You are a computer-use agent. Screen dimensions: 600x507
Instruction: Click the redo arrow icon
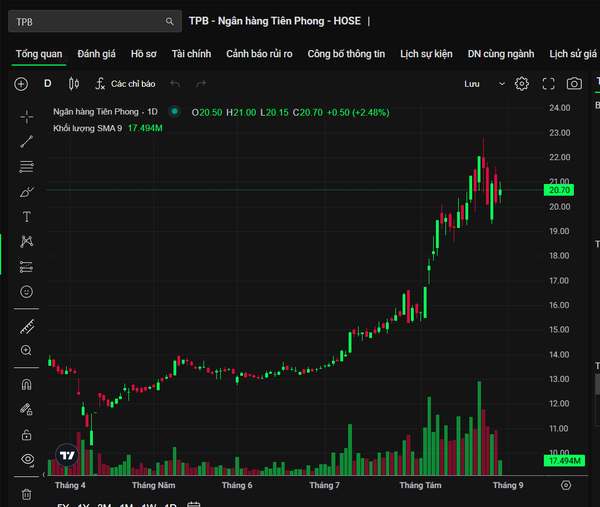click(x=201, y=83)
